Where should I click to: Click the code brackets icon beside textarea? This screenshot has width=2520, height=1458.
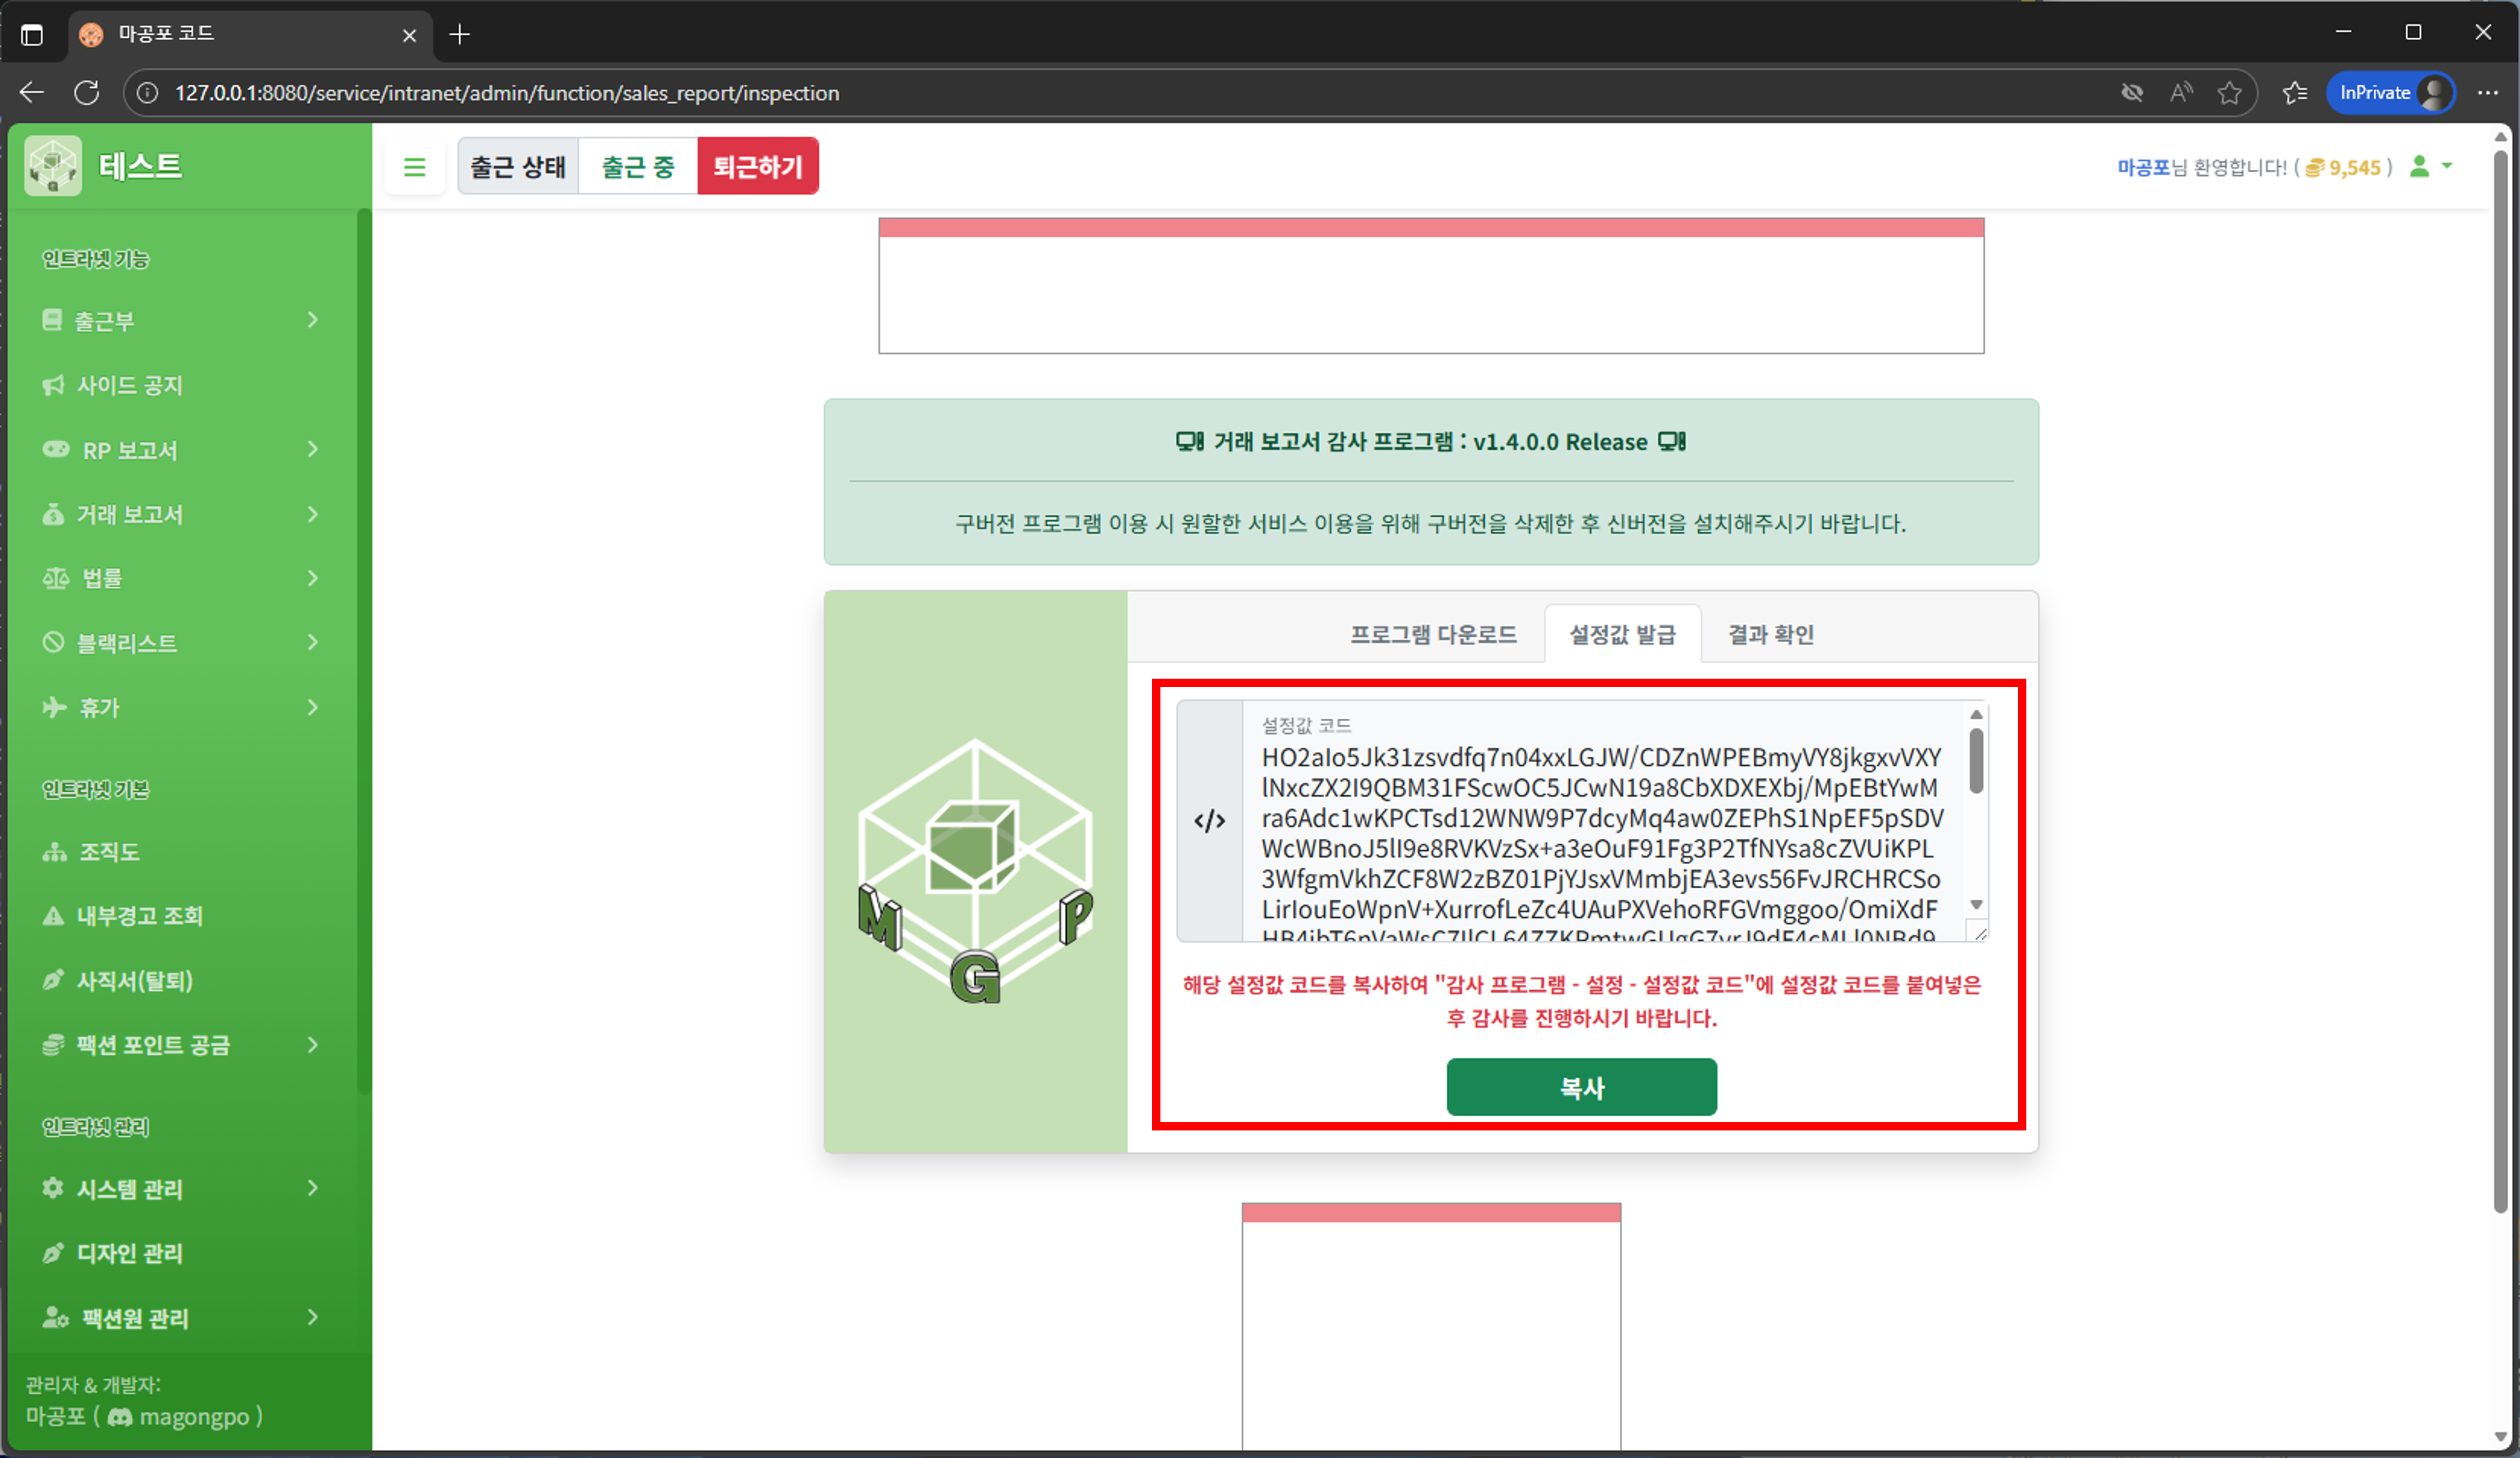(1209, 821)
